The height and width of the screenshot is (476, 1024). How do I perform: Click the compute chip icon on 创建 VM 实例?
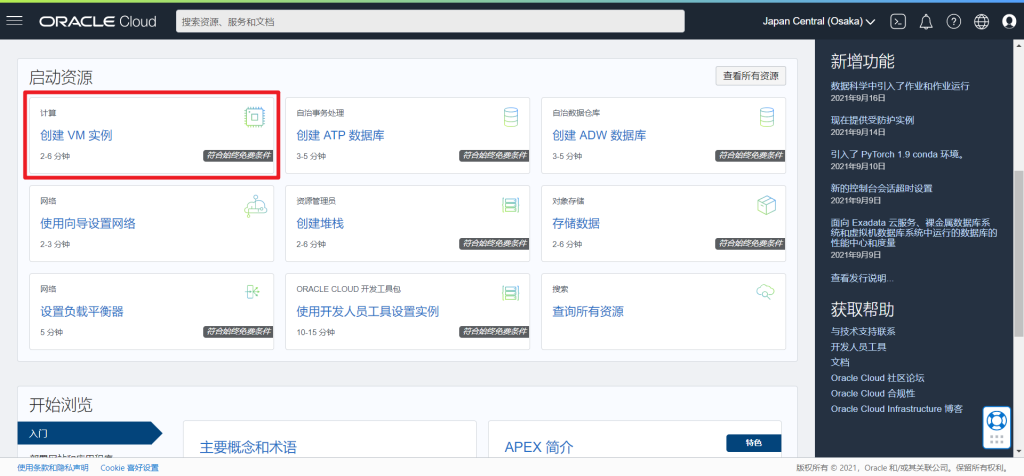click(255, 117)
